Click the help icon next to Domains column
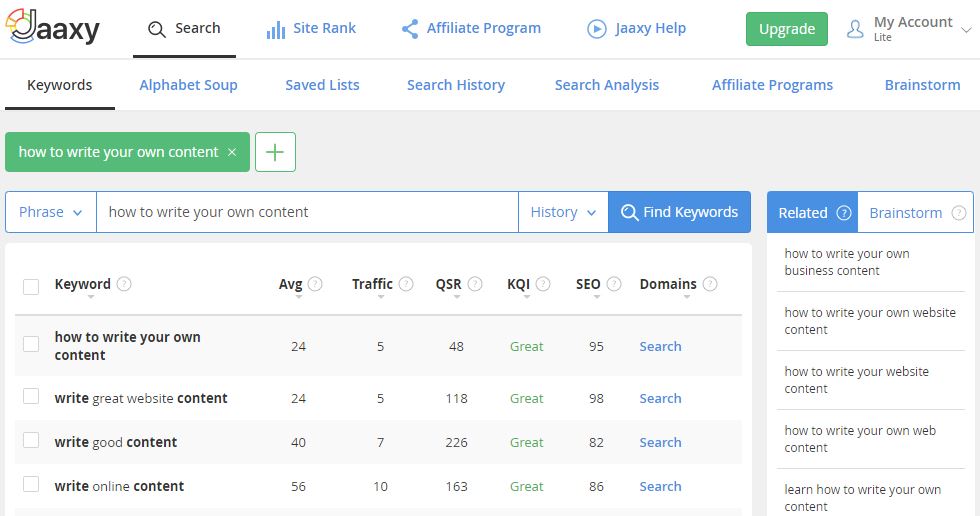 (x=710, y=284)
